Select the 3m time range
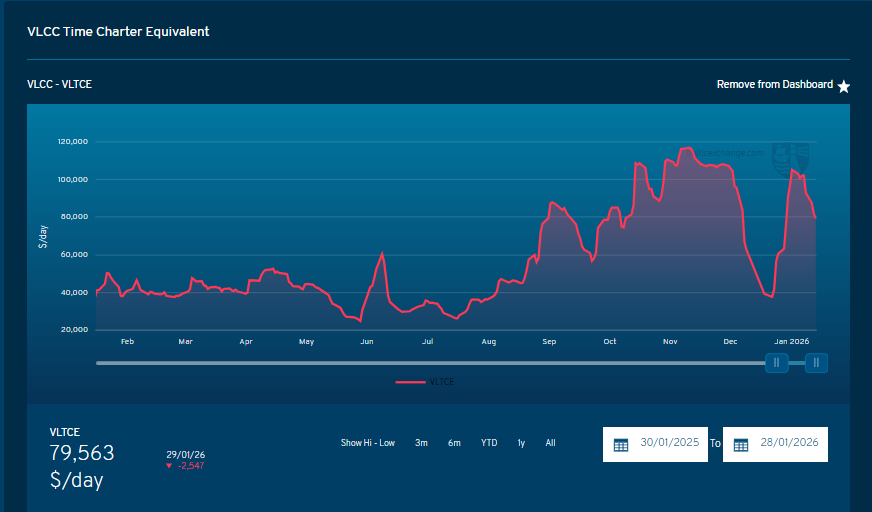Viewport: 872px width, 512px height. point(421,443)
